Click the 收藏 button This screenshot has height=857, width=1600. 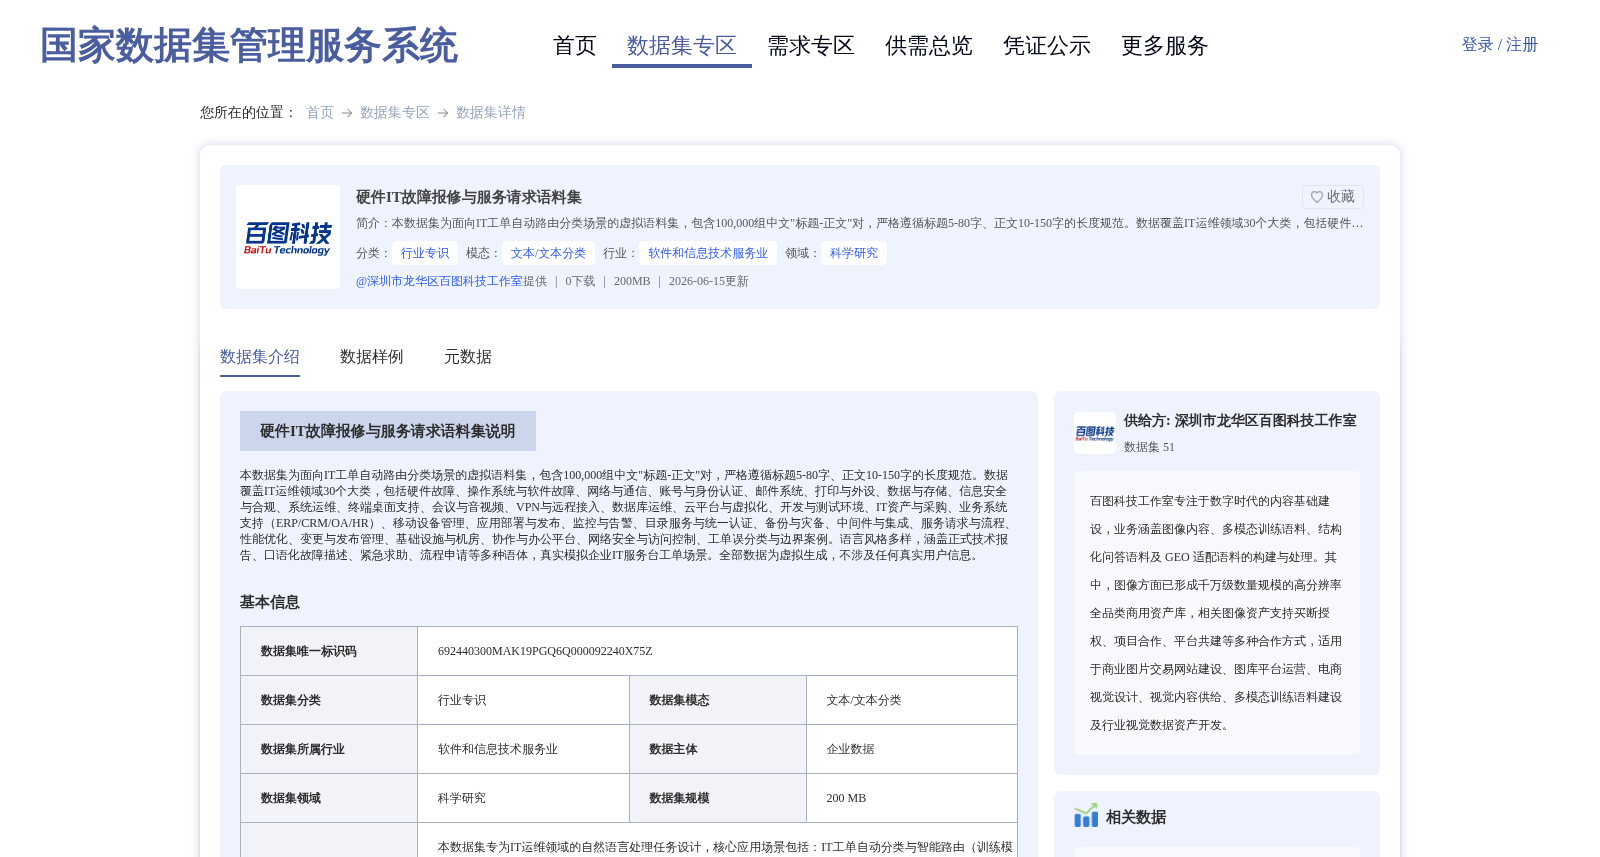tap(1333, 197)
